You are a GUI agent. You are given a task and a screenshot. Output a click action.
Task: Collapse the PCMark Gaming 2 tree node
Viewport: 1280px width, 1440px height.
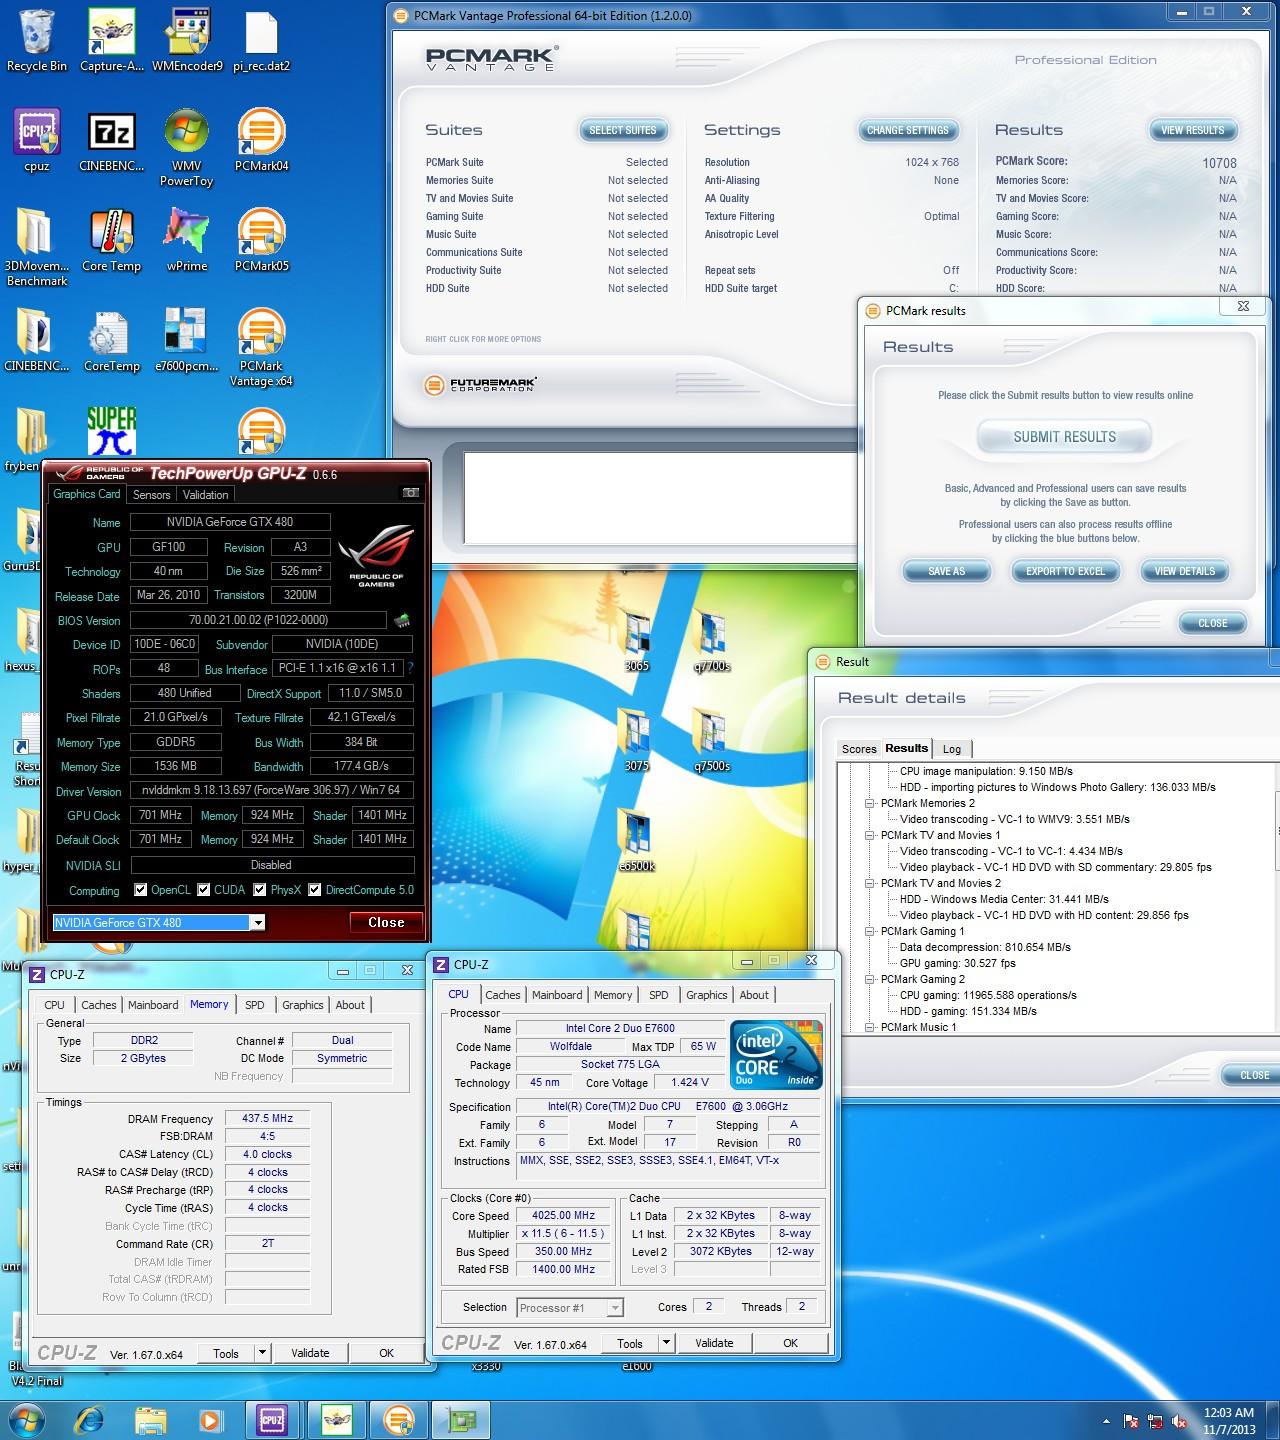click(870, 979)
